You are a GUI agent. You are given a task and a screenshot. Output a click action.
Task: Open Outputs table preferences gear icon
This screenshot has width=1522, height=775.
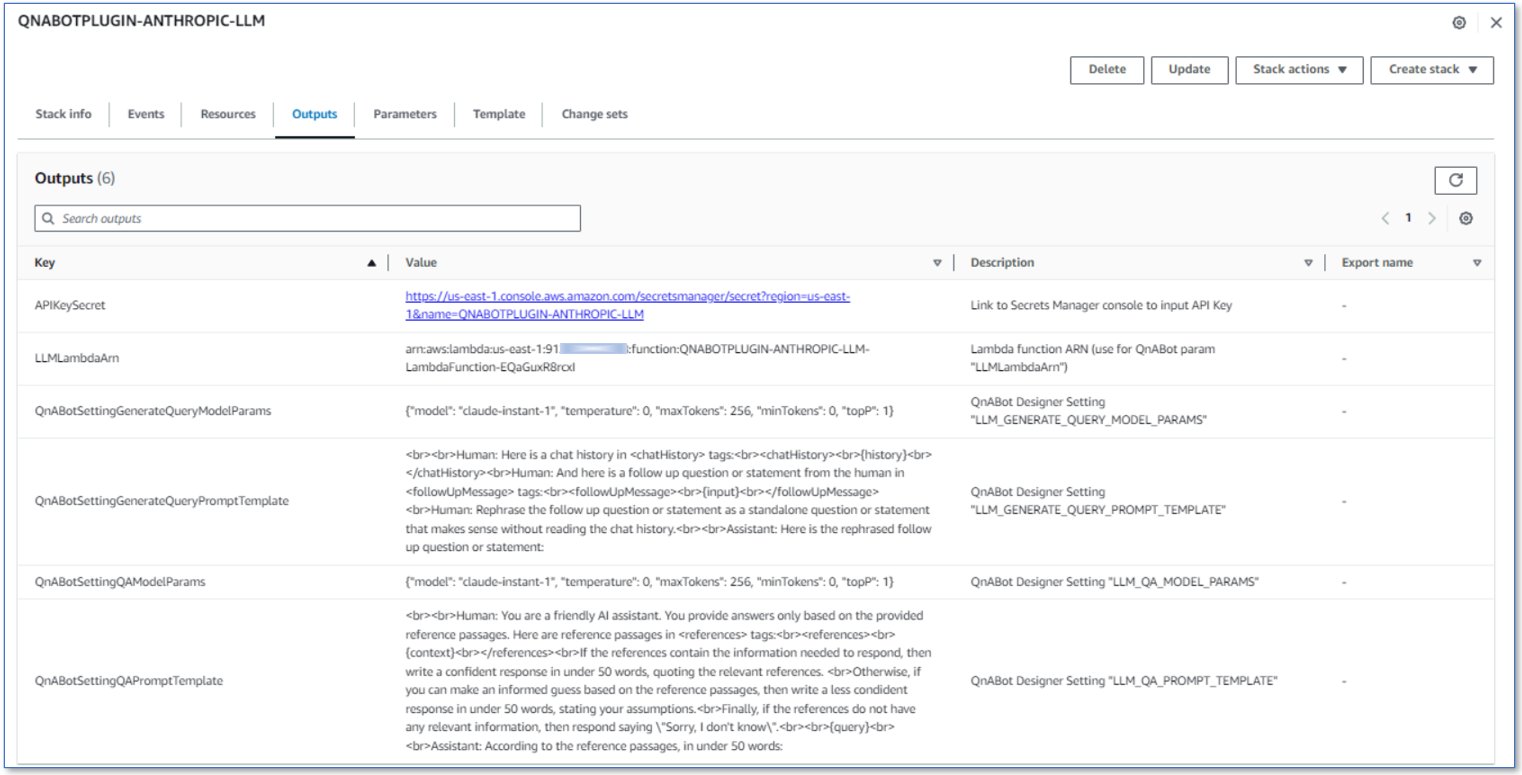pos(1466,218)
